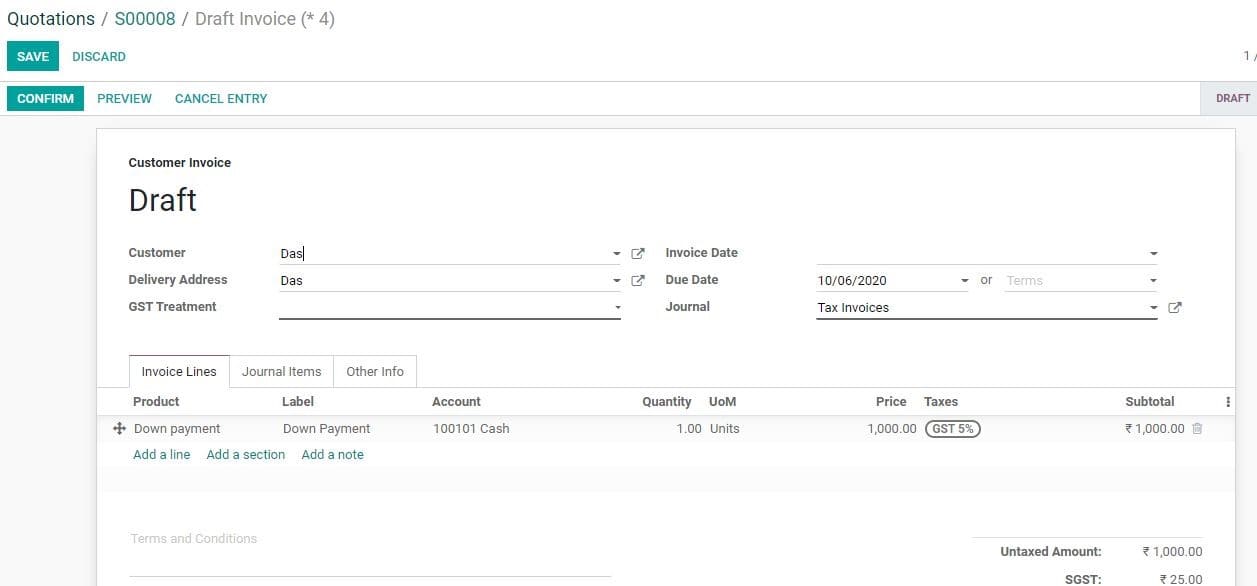Viewport: 1257px width, 586px height.
Task: Expand the Journal field dropdown
Action: tap(1152, 307)
